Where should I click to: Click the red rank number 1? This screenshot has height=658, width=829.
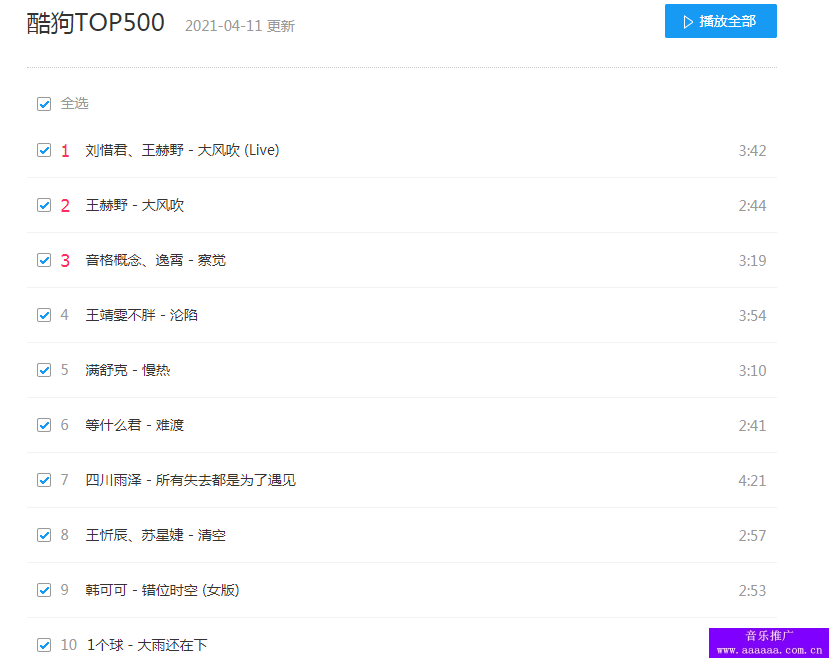(x=65, y=151)
